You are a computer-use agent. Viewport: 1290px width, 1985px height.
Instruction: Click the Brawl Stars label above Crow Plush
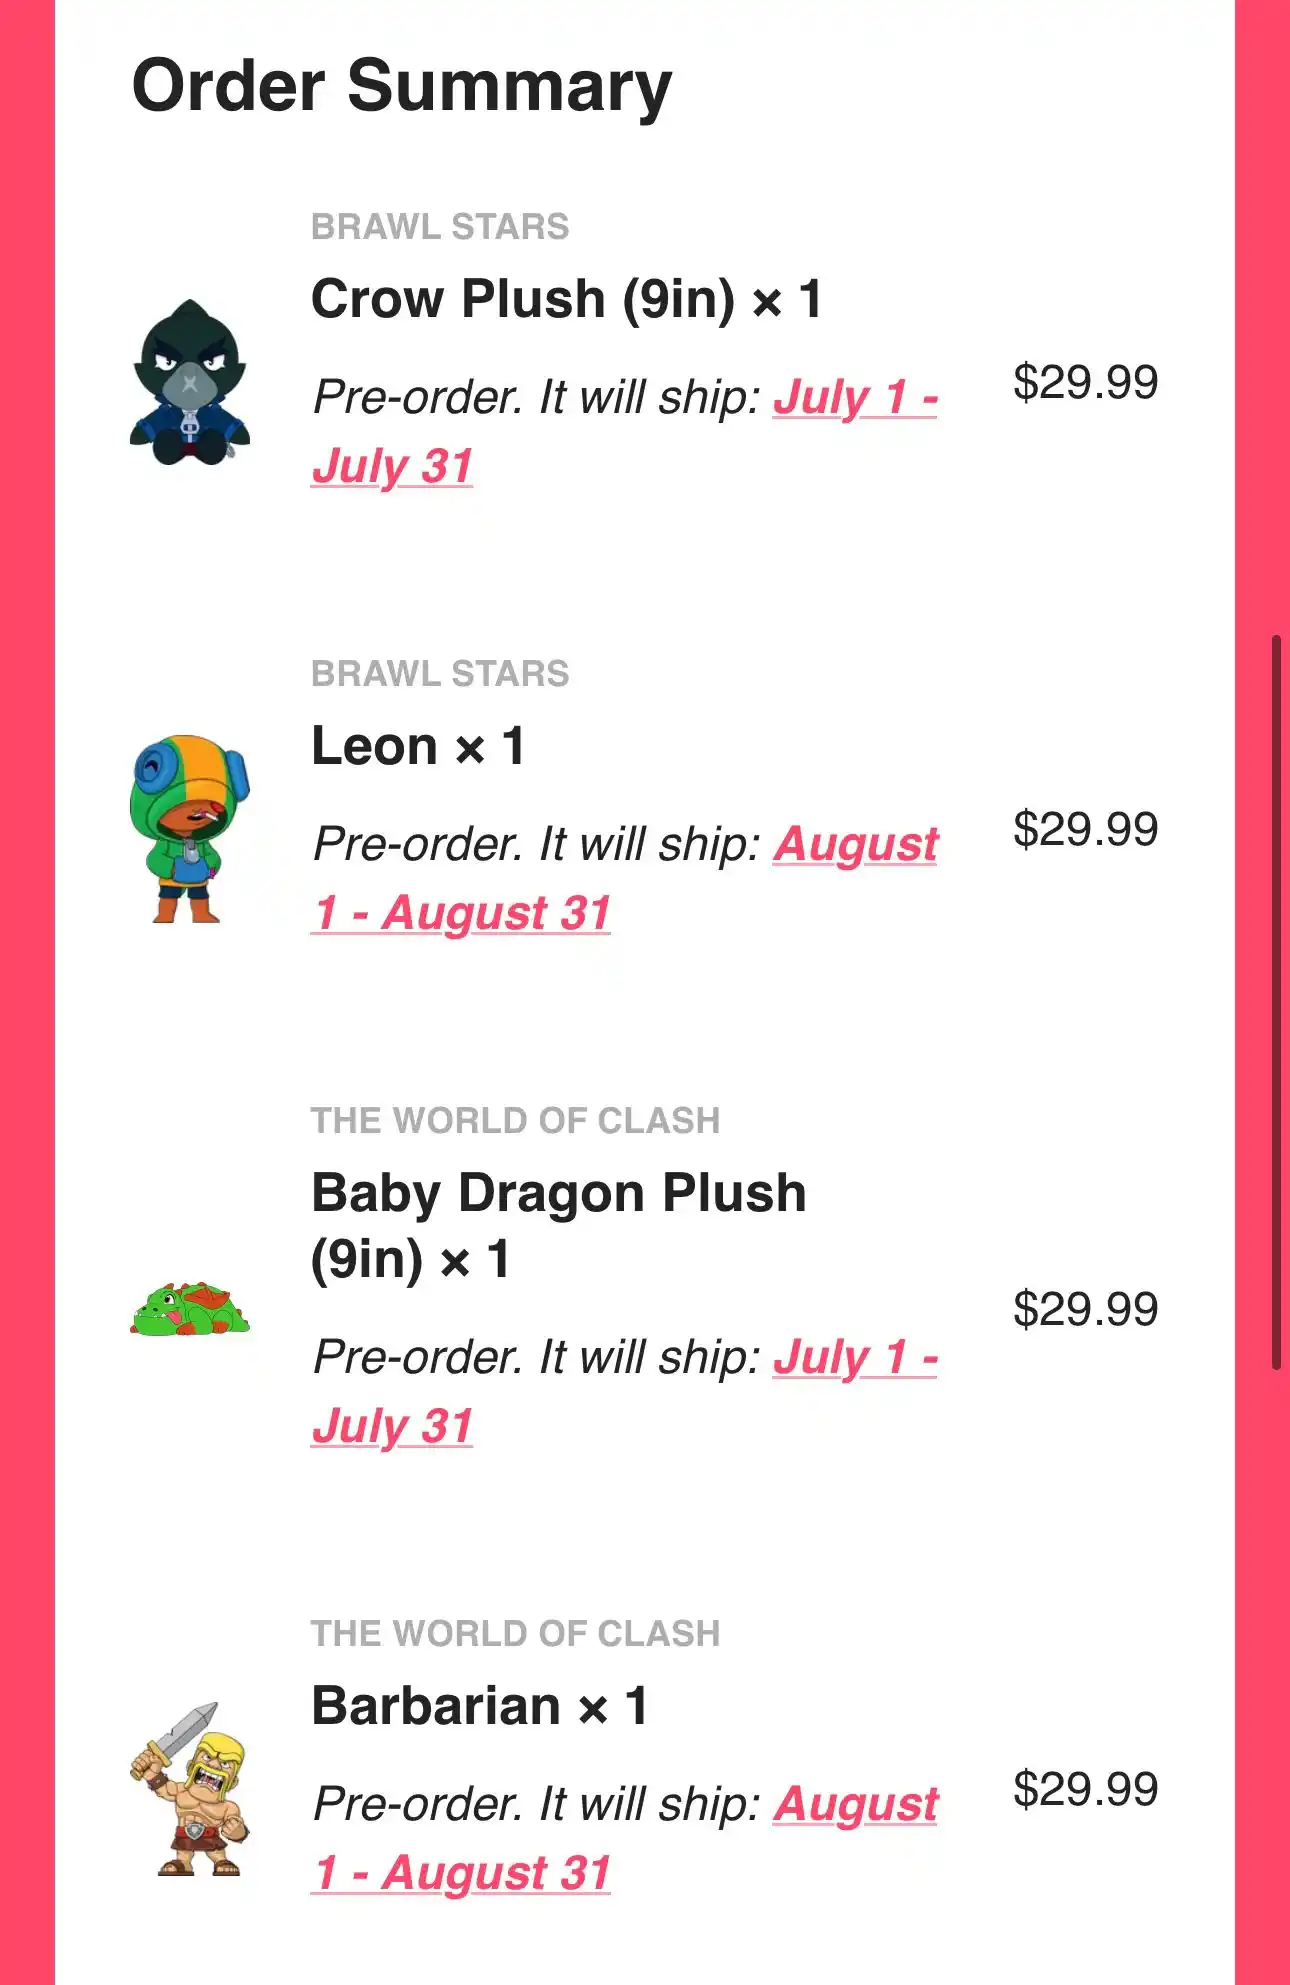click(440, 227)
